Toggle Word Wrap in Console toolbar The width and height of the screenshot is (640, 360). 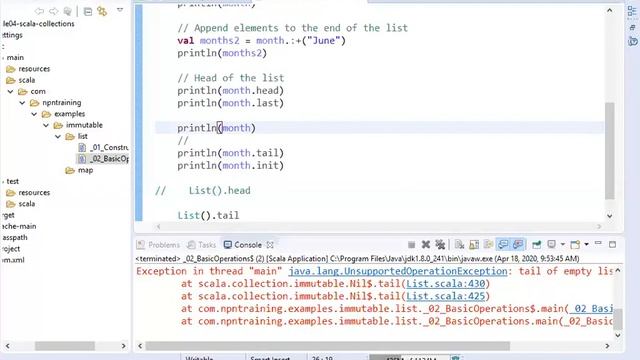[488, 244]
